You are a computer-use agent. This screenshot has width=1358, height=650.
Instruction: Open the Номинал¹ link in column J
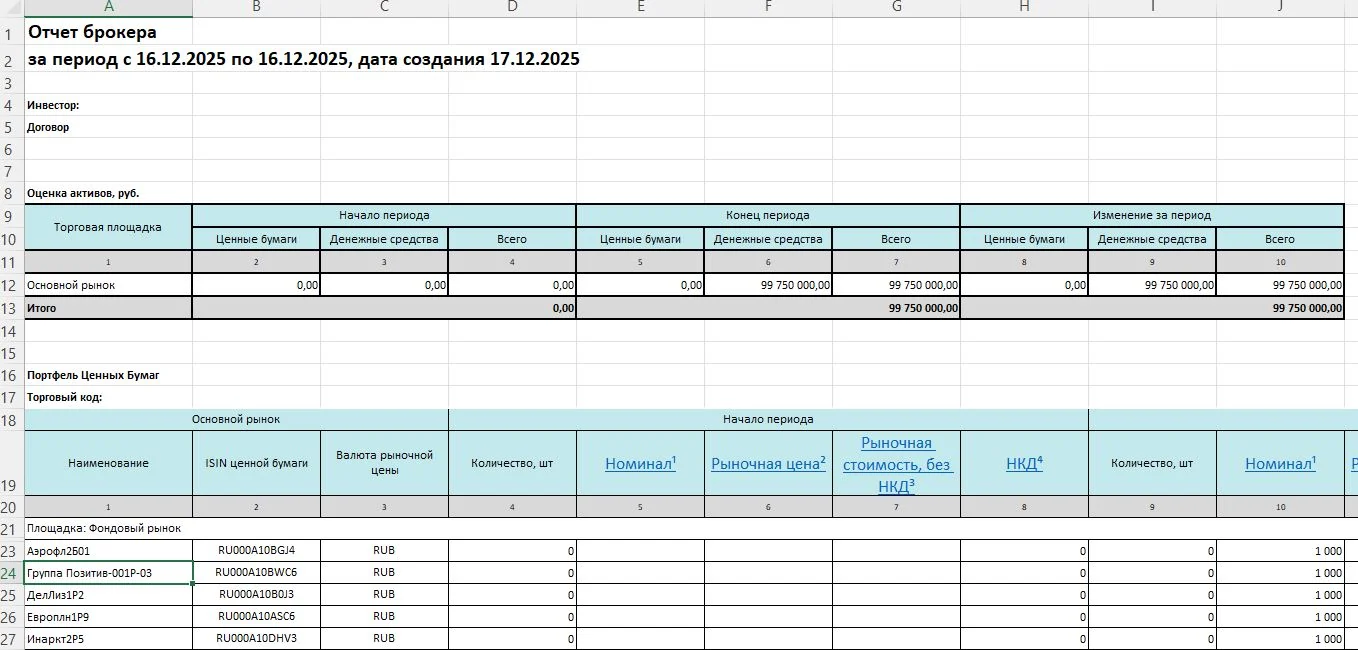pos(1280,463)
